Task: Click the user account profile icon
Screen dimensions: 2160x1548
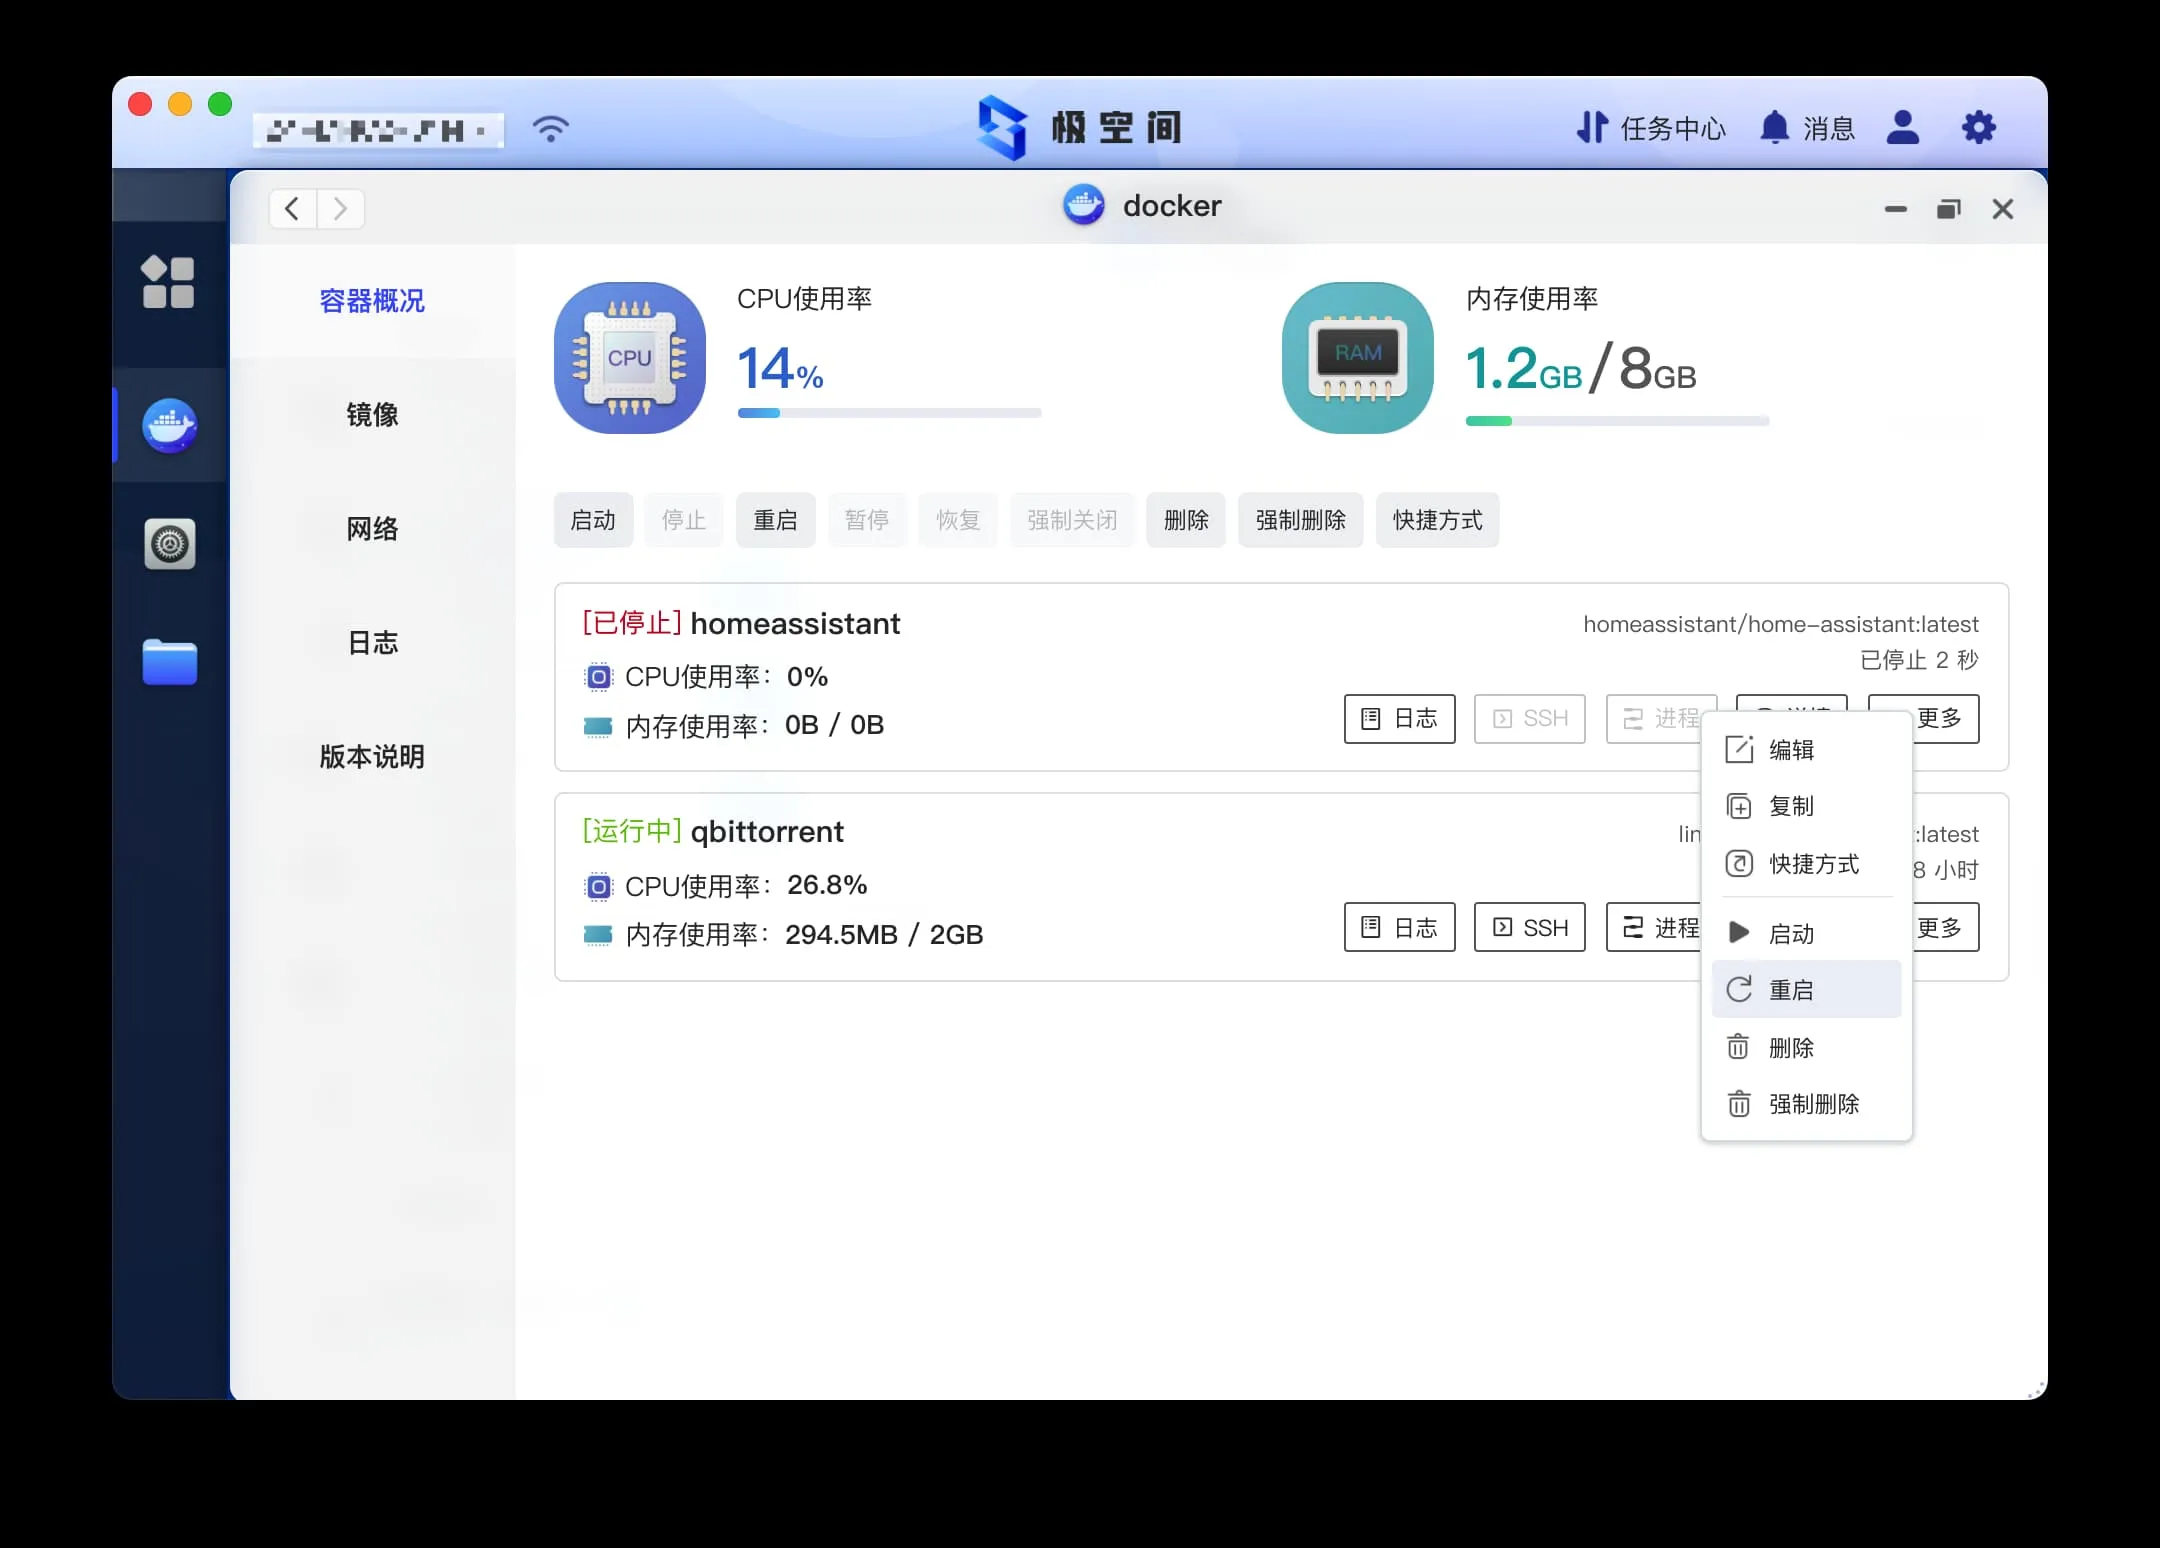Action: pyautogui.click(x=1902, y=128)
